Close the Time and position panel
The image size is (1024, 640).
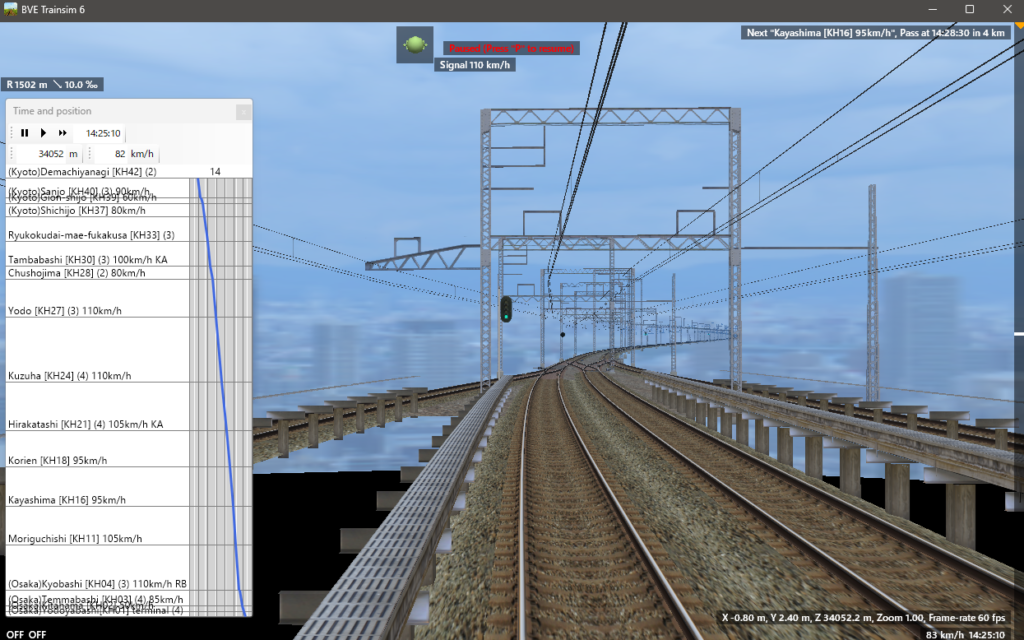pos(242,112)
